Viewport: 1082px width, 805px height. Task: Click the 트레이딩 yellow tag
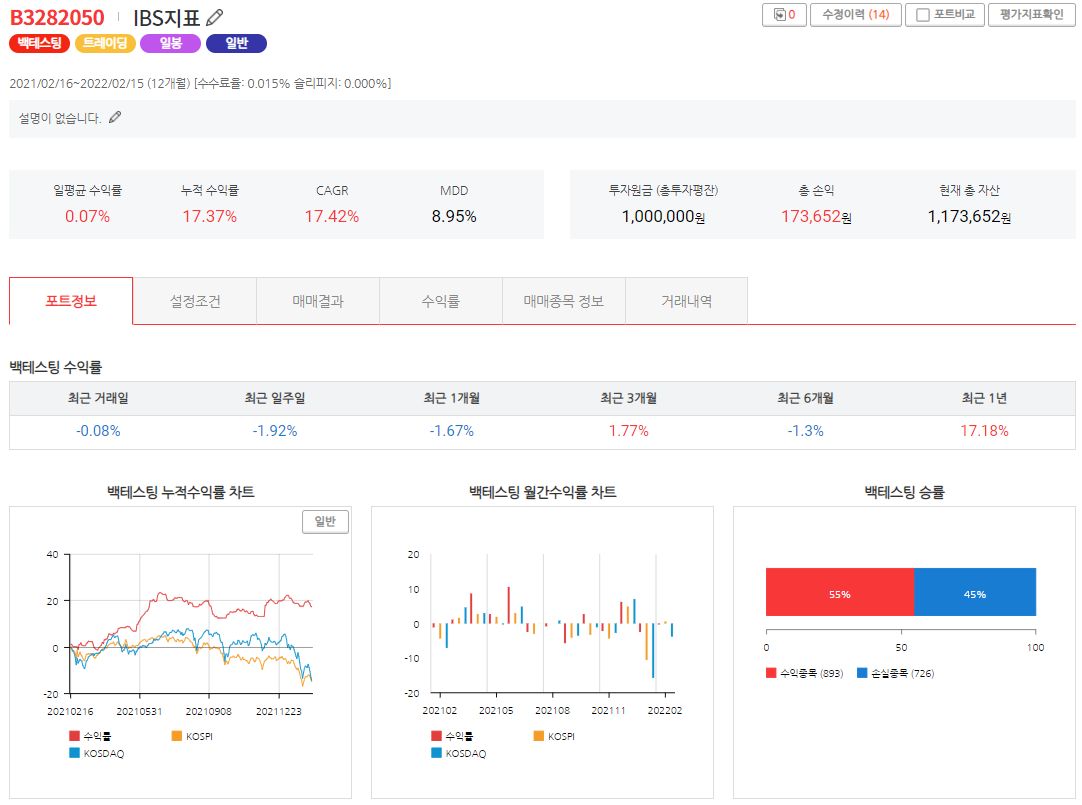[x=105, y=43]
